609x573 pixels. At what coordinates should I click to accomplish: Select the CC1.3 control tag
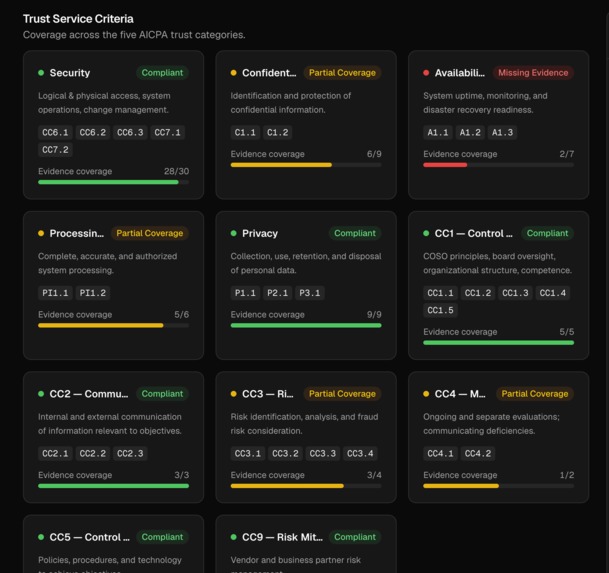(515, 293)
